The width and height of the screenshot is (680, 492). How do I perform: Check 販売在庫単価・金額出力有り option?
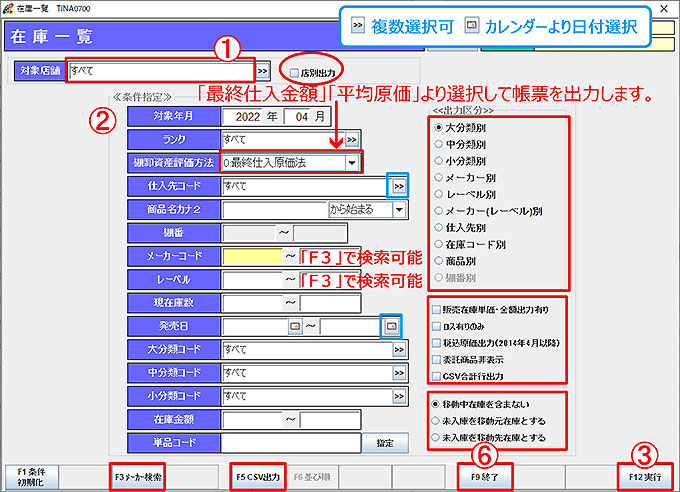pyautogui.click(x=437, y=310)
